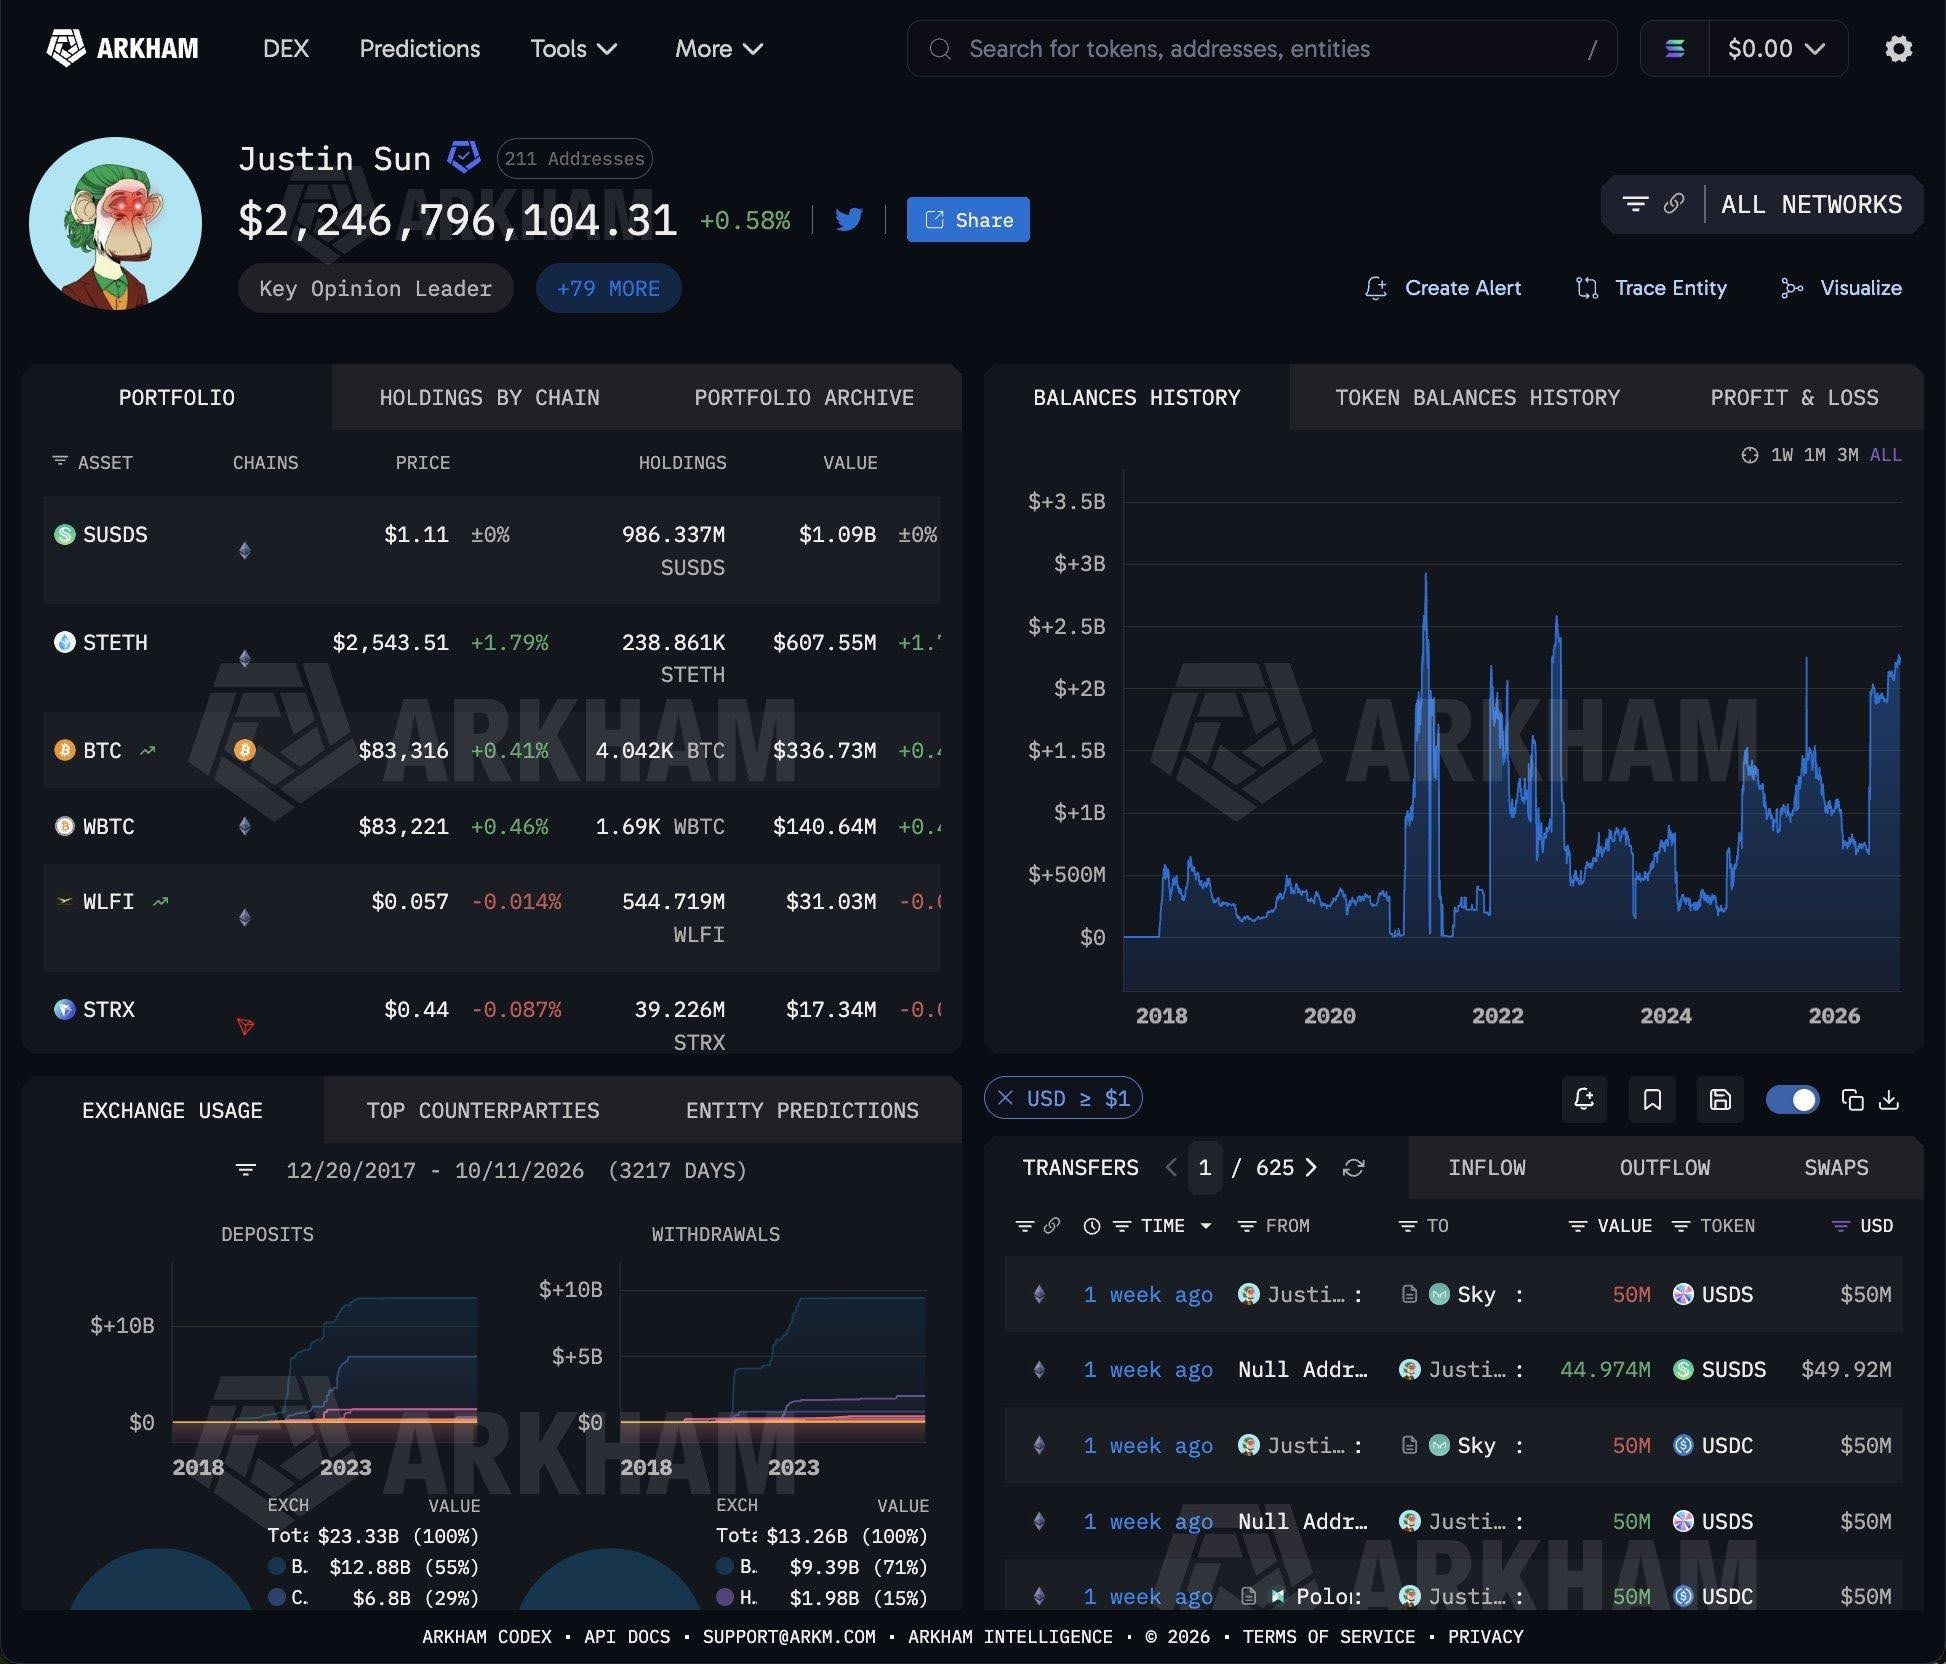1946x1664 pixels.
Task: Click the clock icon on balances chart
Action: click(x=1750, y=455)
